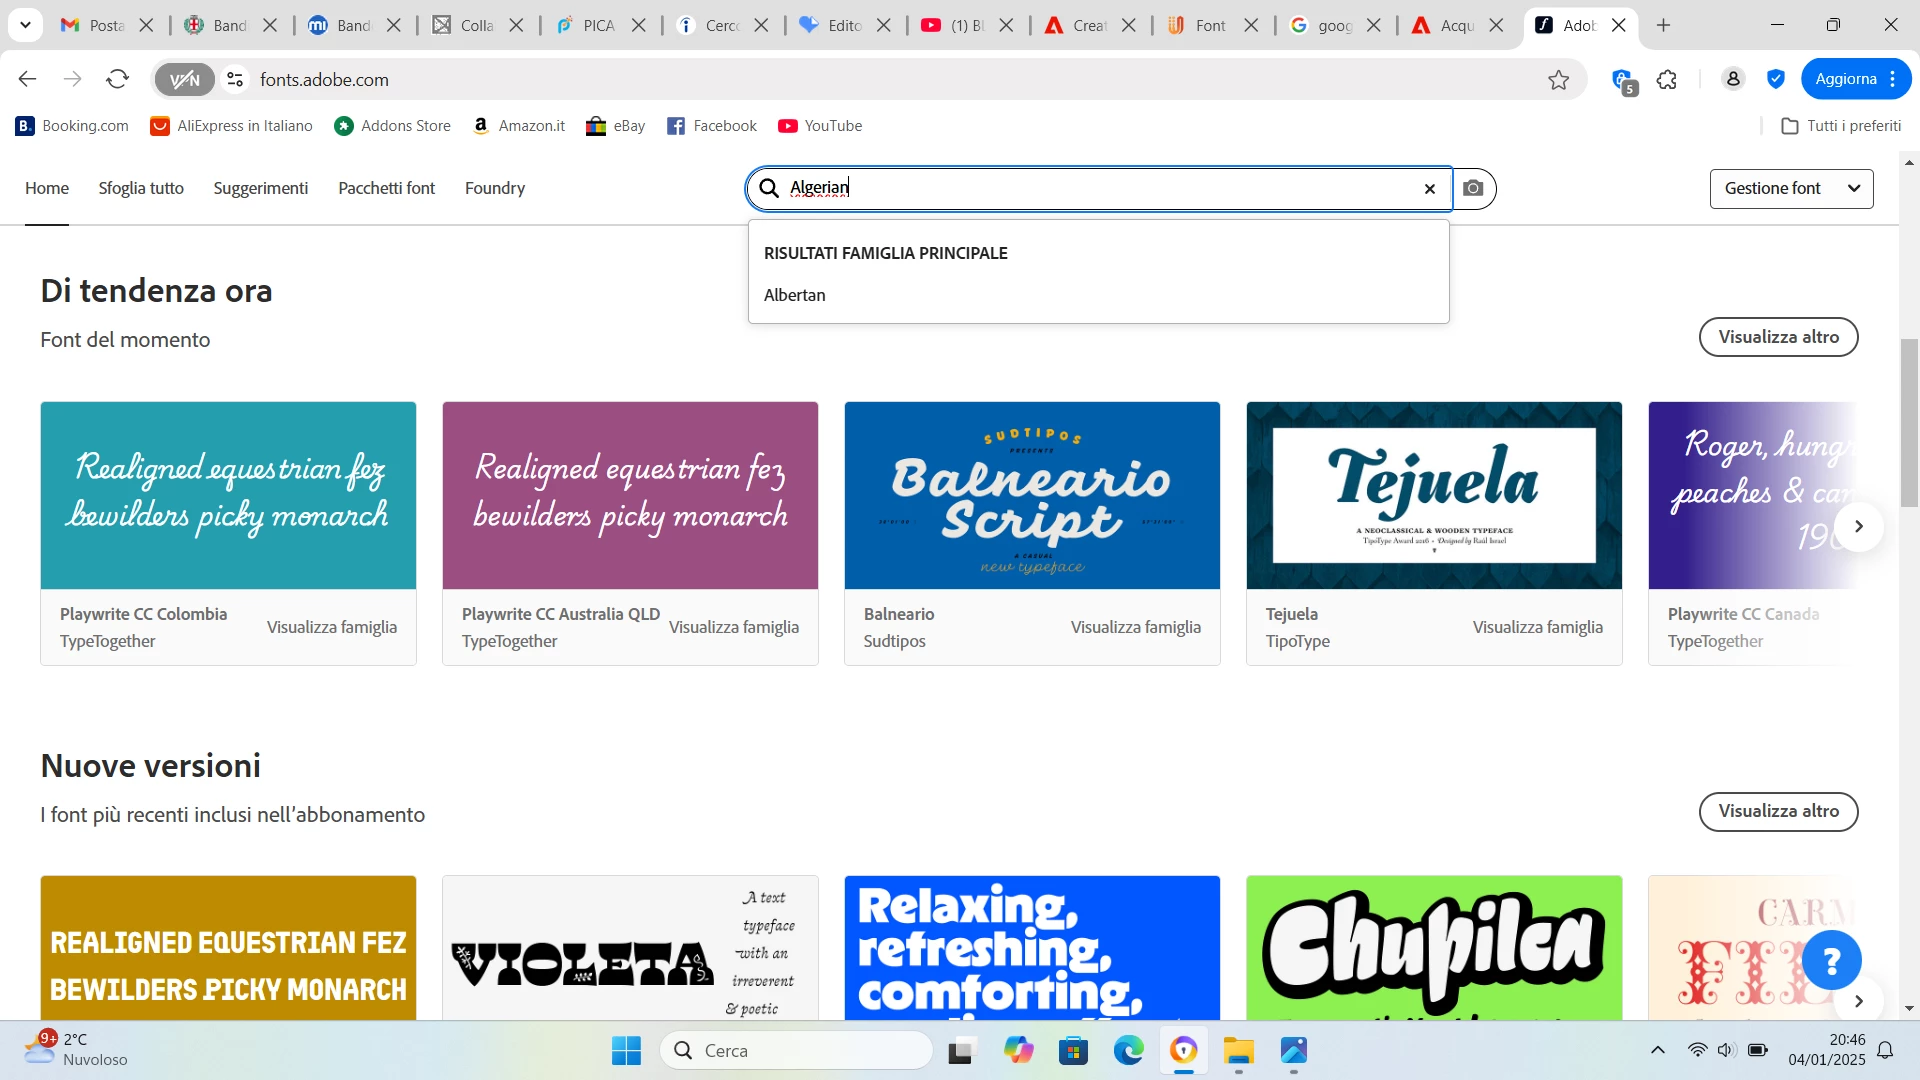Open the tab list dropdown arrow
Screen dimensions: 1920x1080
click(25, 25)
